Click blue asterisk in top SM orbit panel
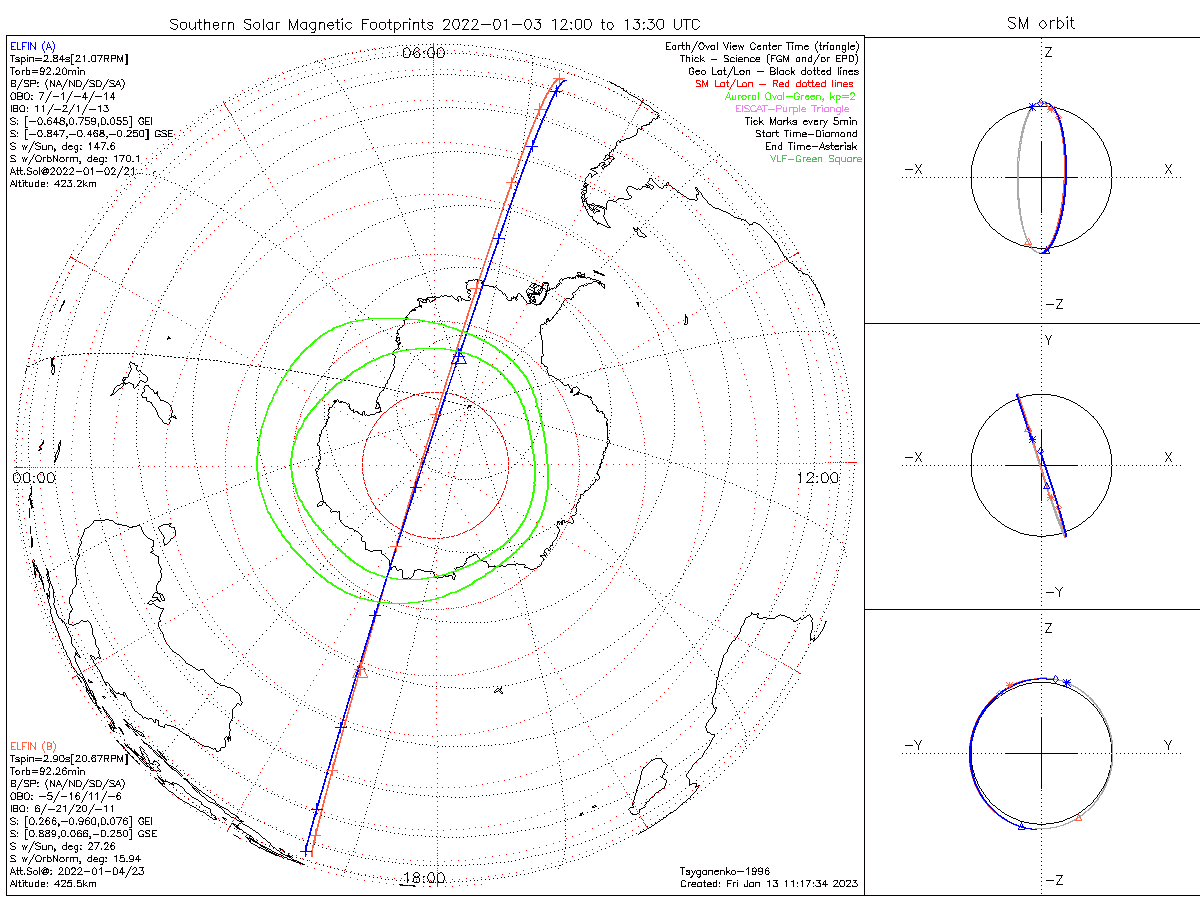Image resolution: width=1200 pixels, height=900 pixels. [1031, 106]
